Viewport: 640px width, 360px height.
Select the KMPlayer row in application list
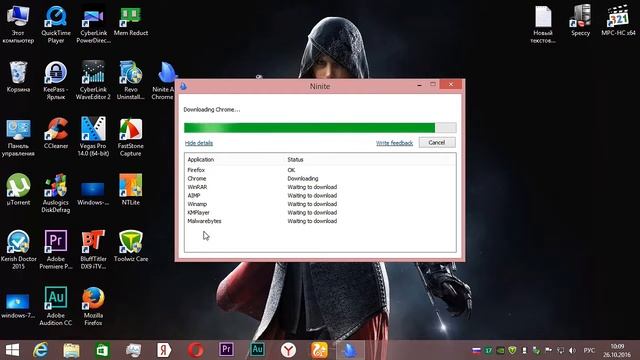point(320,213)
